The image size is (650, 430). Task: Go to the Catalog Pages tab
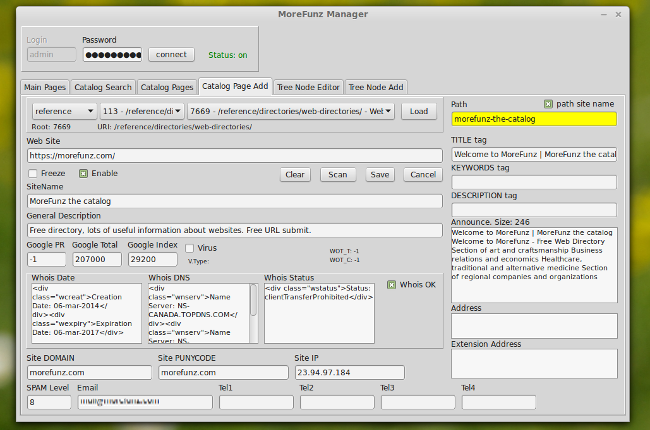tap(167, 87)
